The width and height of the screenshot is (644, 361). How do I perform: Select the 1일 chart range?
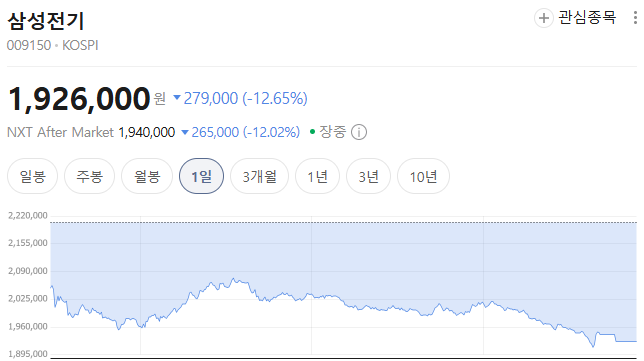coord(201,176)
